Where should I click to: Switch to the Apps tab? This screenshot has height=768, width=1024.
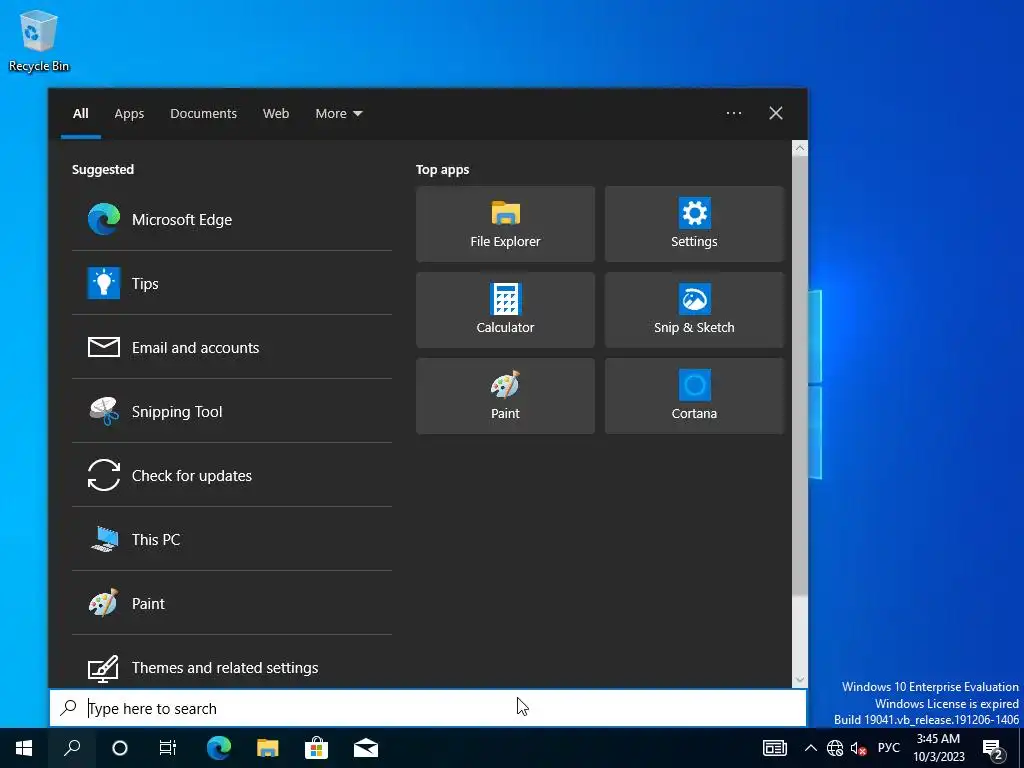[x=129, y=114]
